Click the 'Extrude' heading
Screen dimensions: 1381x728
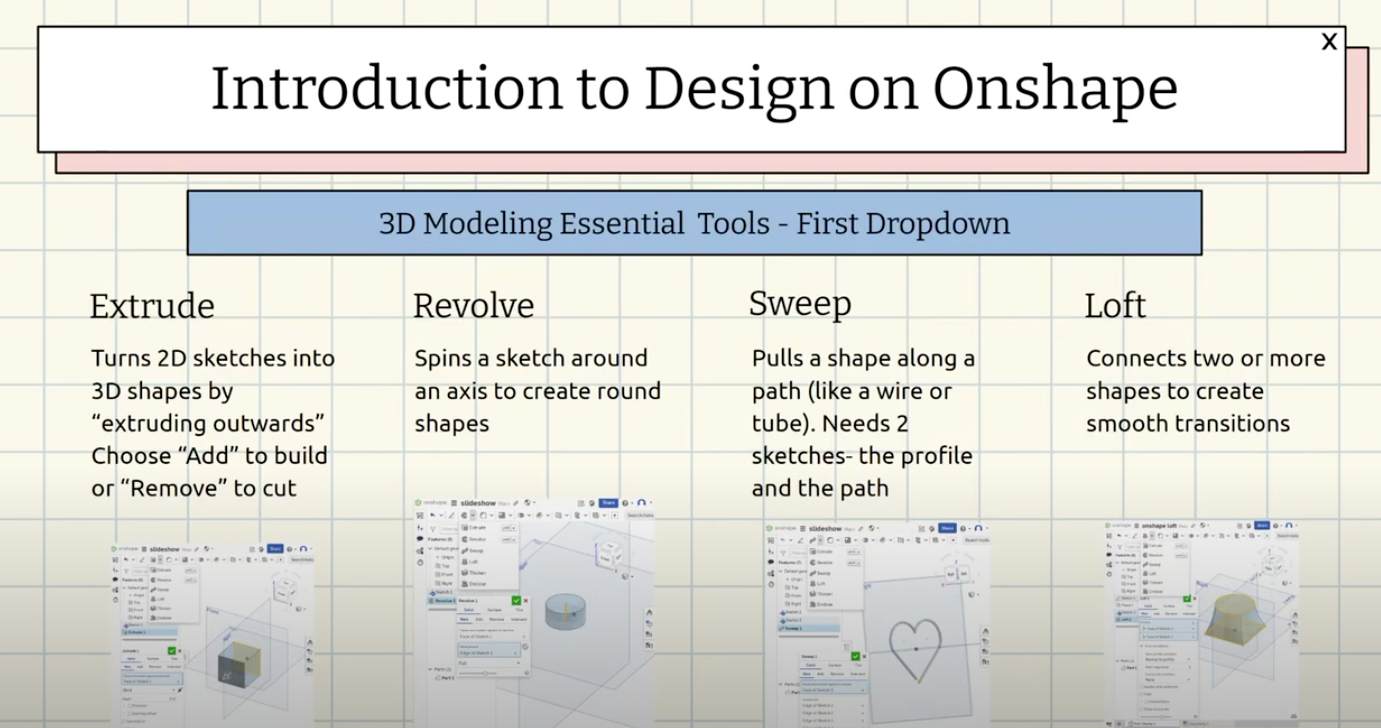tap(152, 305)
